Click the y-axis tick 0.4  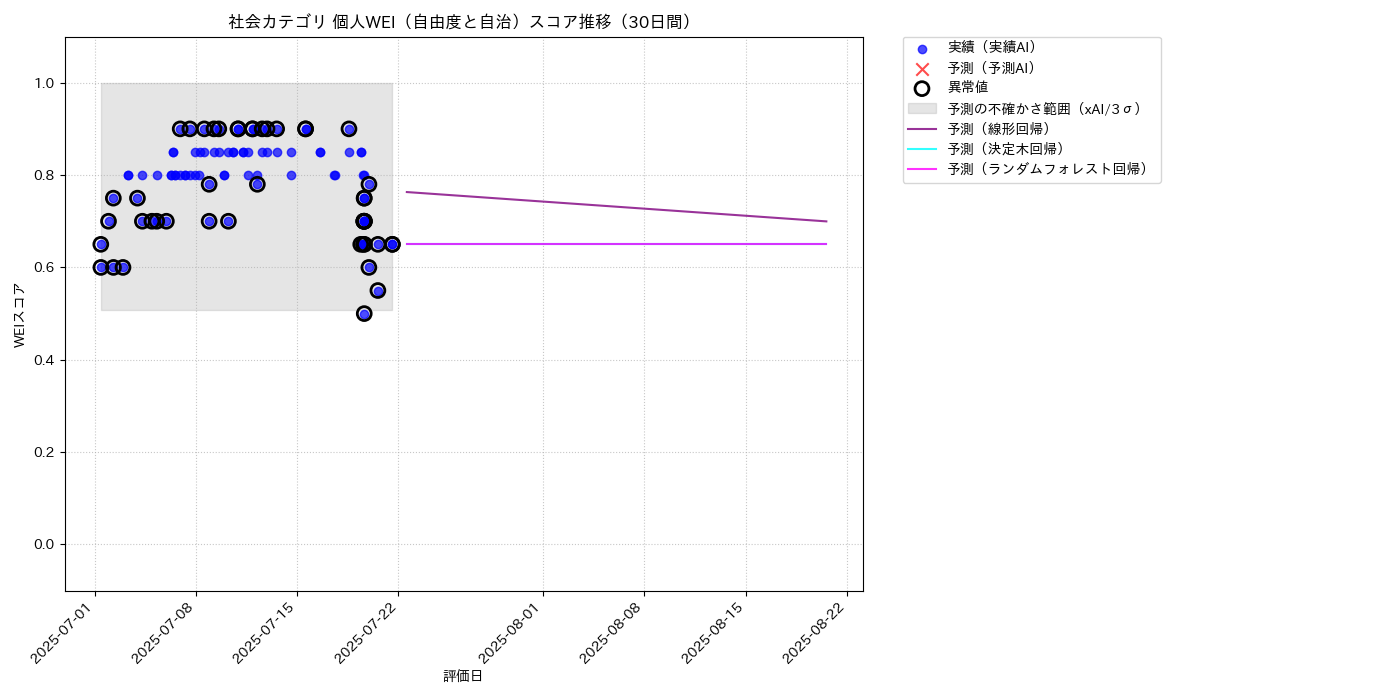46,360
